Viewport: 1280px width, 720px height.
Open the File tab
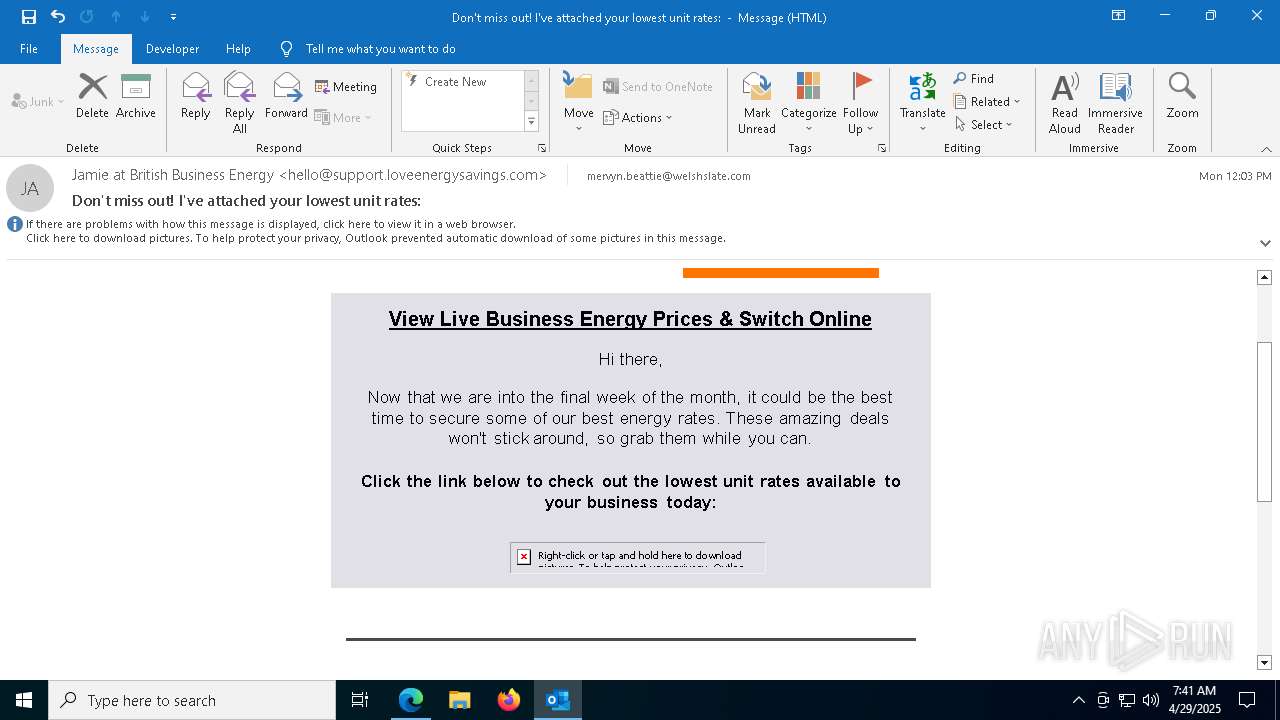coord(29,49)
